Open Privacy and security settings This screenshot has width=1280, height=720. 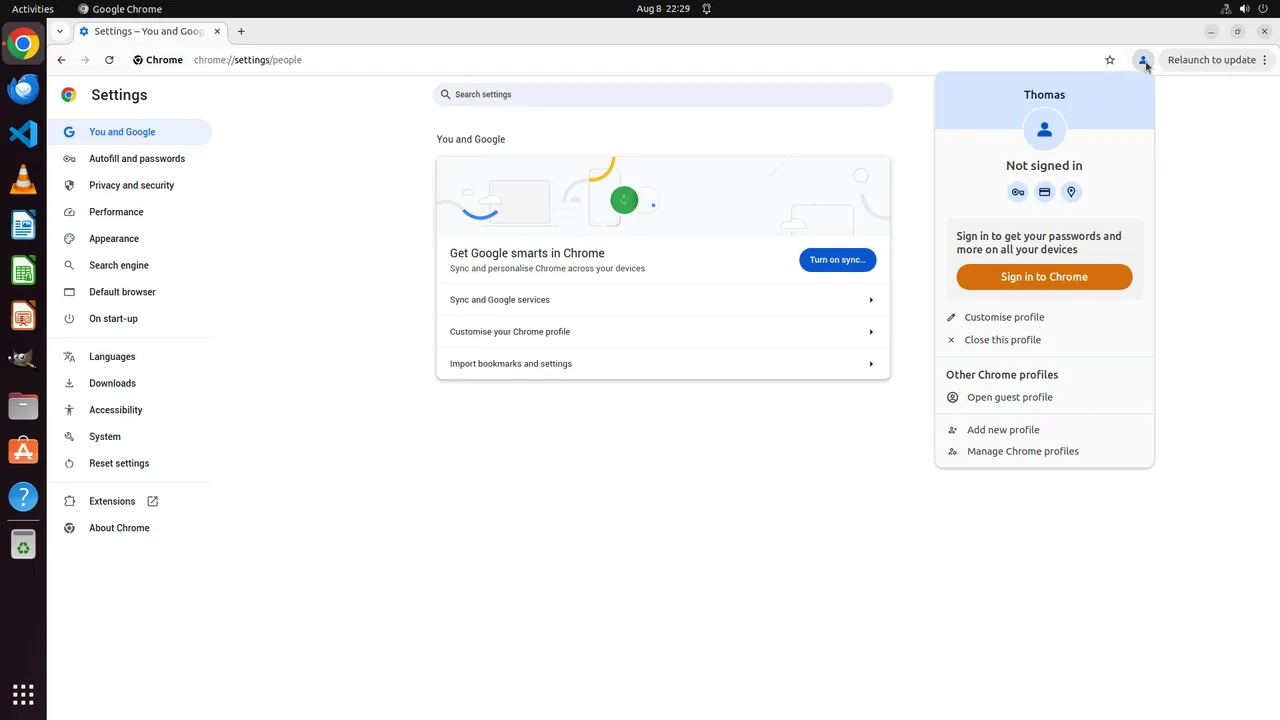coord(130,185)
